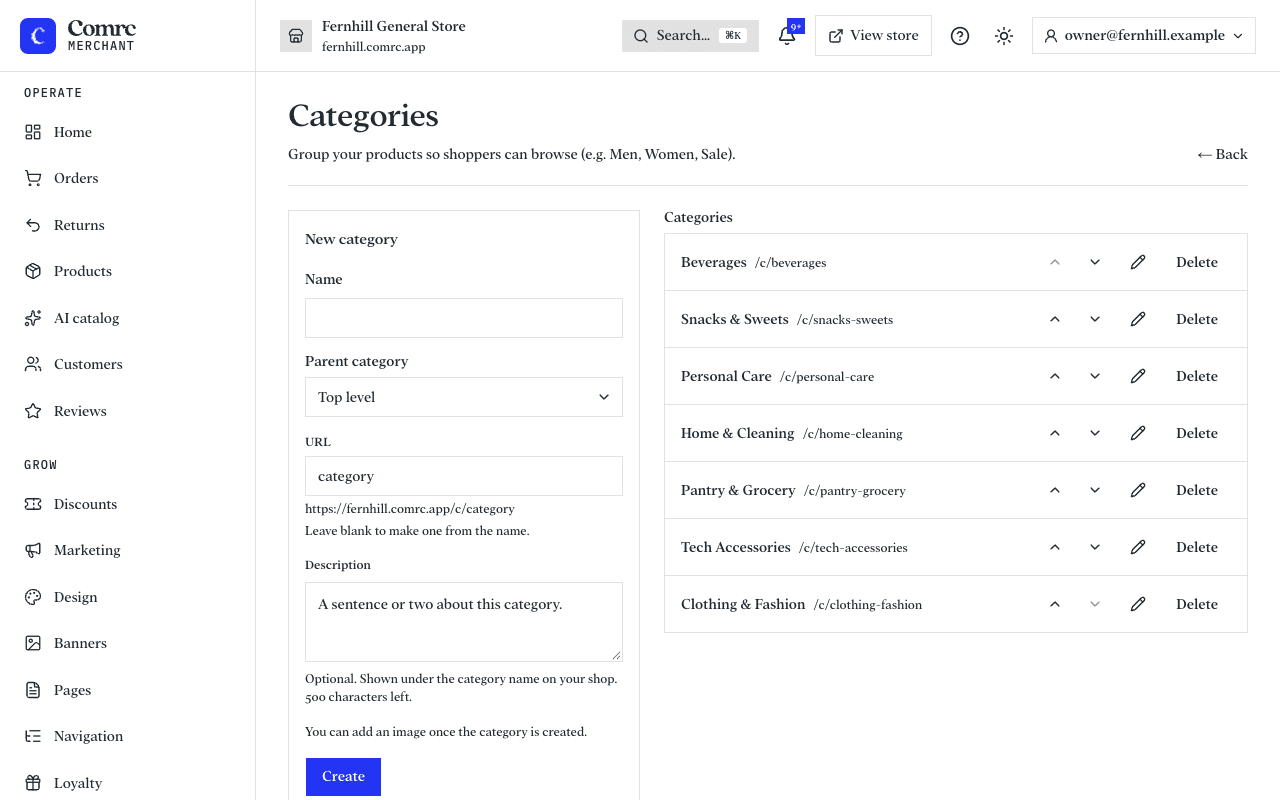Screen dimensions: 1280x800
Task: Edit Beverages category pencil icon
Action: [x=1137, y=262]
